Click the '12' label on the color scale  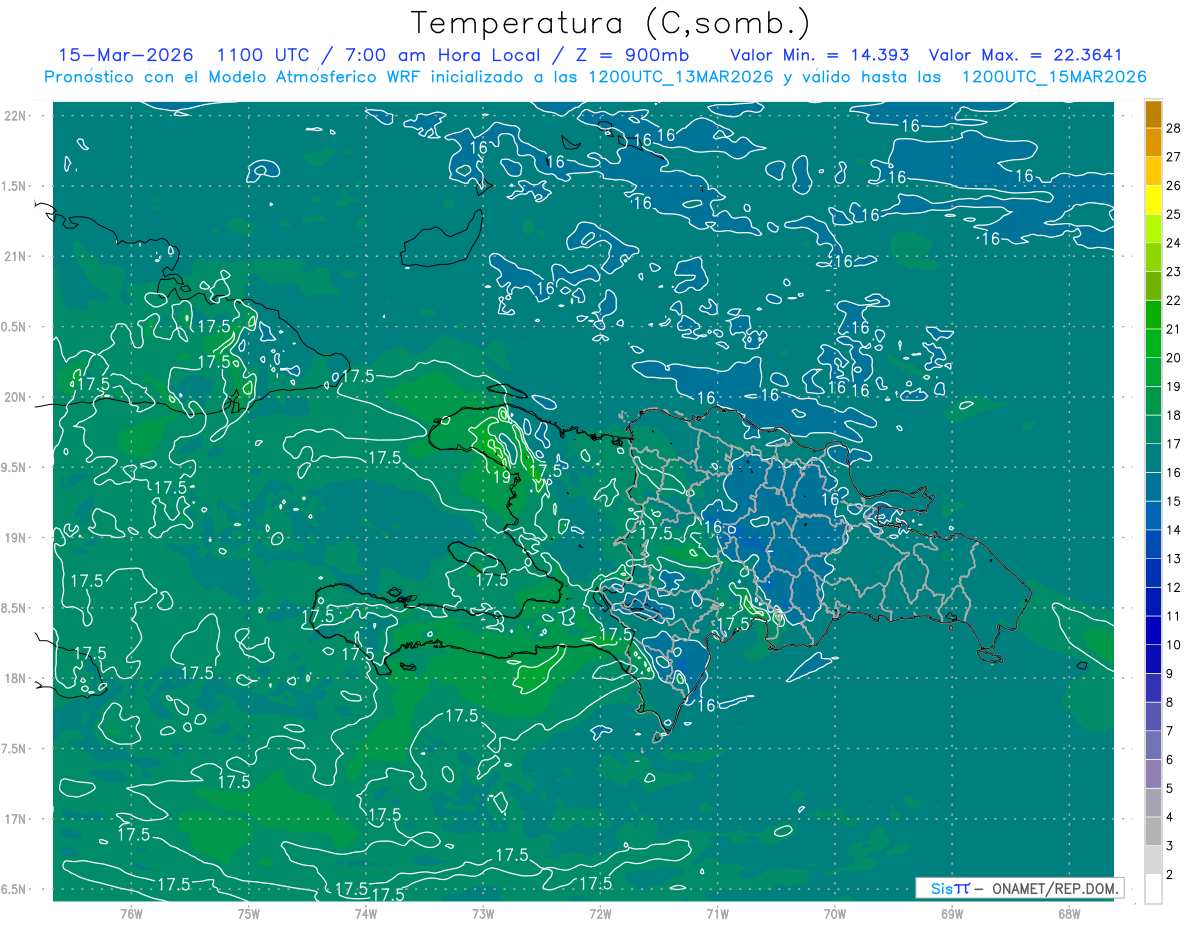1174,587
